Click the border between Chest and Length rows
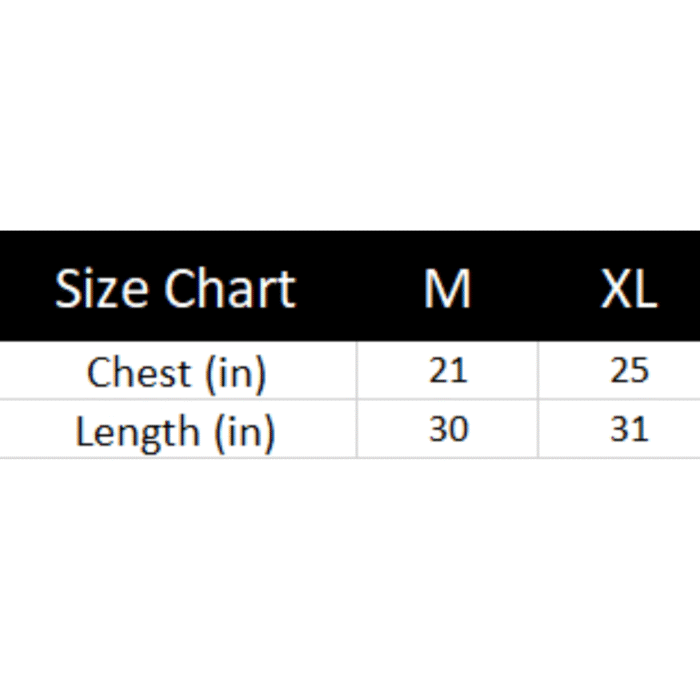 [200, 399]
